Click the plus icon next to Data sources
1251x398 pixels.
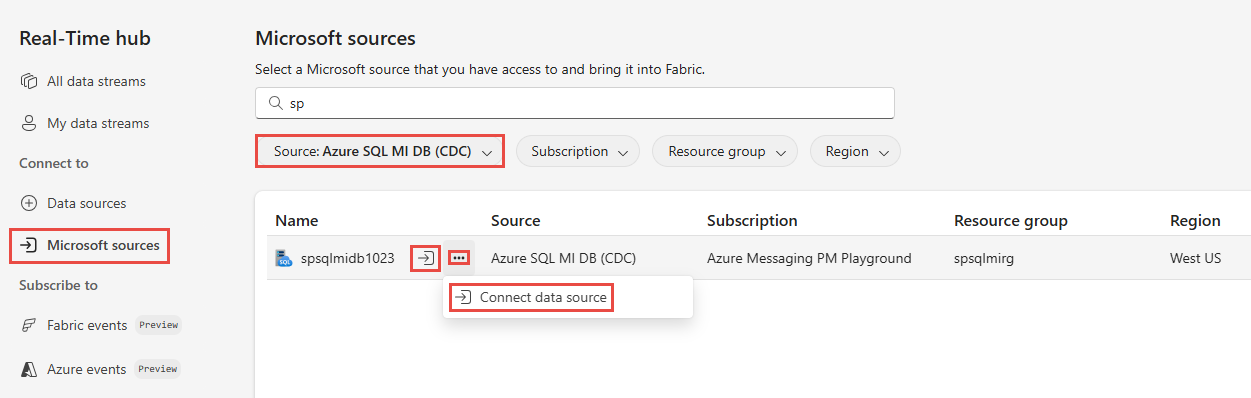pos(29,203)
